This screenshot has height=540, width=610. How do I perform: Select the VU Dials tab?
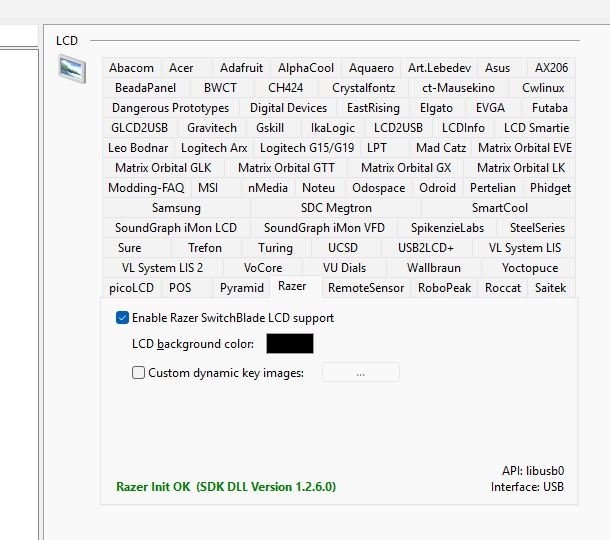click(x=344, y=268)
